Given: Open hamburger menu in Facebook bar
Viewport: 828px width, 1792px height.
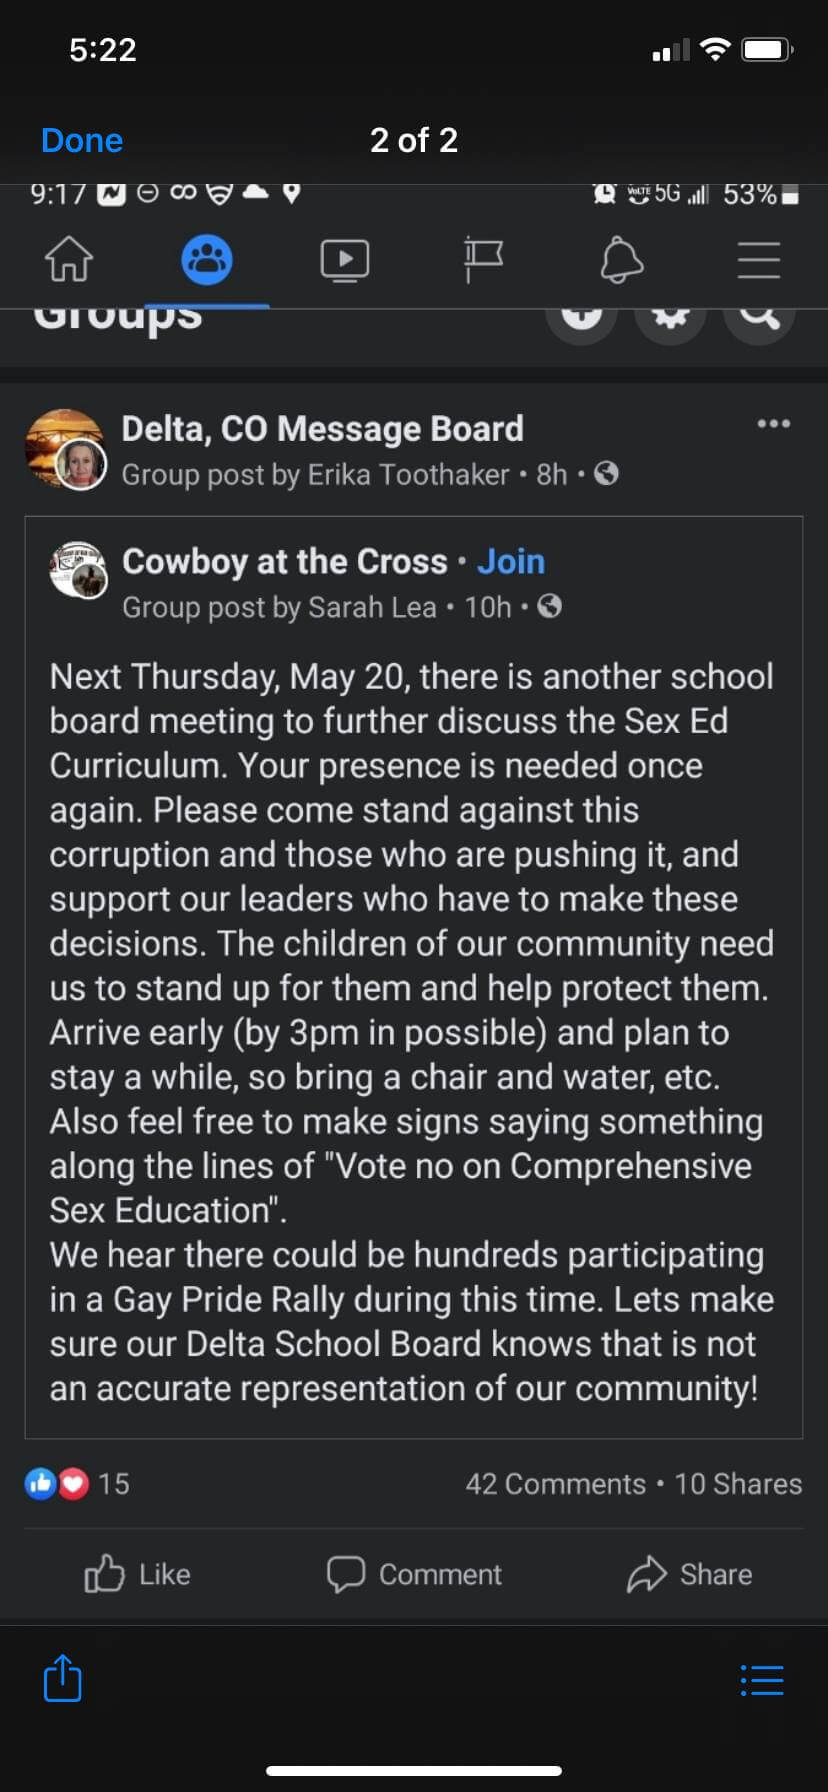Looking at the screenshot, I should [x=759, y=260].
